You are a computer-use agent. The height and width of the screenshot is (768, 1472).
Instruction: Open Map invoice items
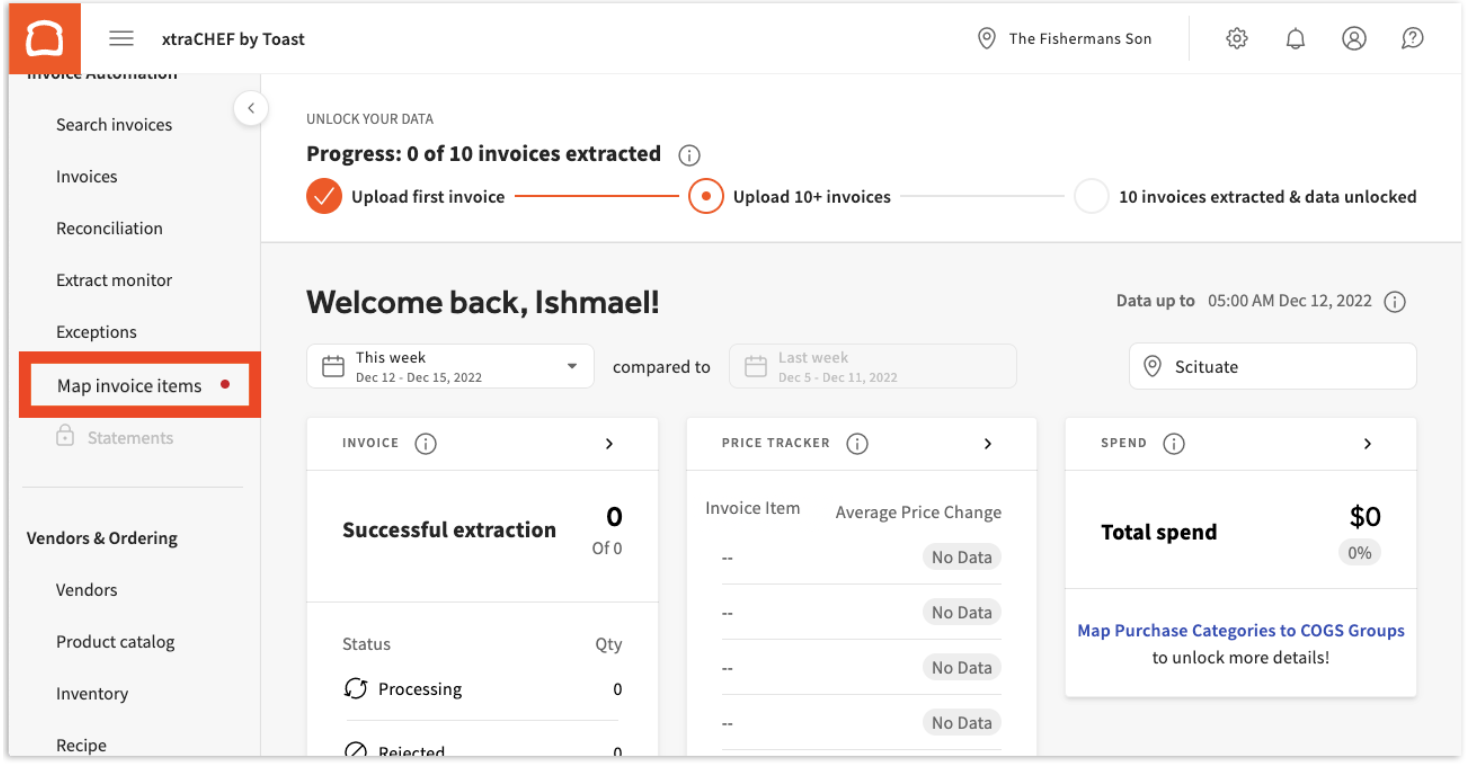(x=131, y=384)
